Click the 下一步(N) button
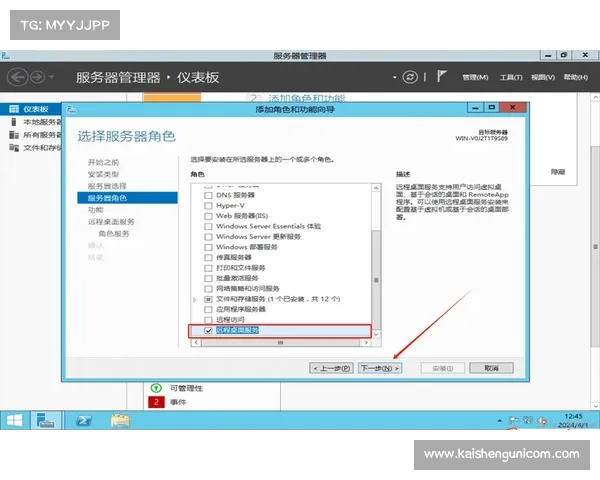The height and width of the screenshot is (480, 600). pyautogui.click(x=380, y=368)
